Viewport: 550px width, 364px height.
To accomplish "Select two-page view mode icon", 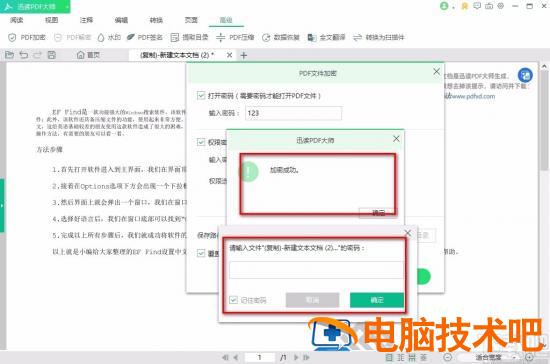I will click(x=412, y=357).
